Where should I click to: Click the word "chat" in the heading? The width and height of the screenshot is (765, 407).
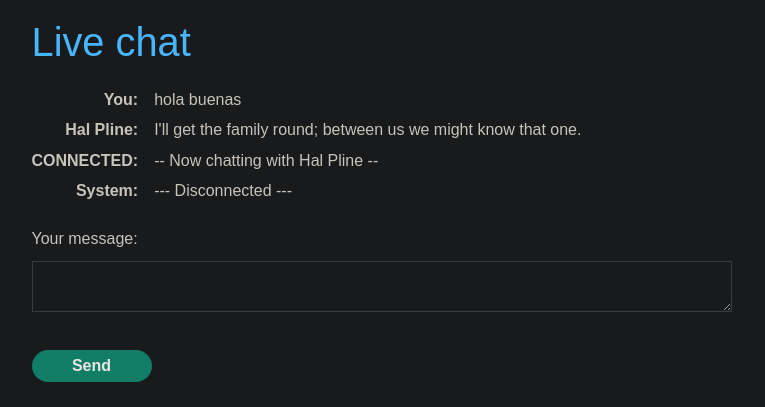point(153,43)
